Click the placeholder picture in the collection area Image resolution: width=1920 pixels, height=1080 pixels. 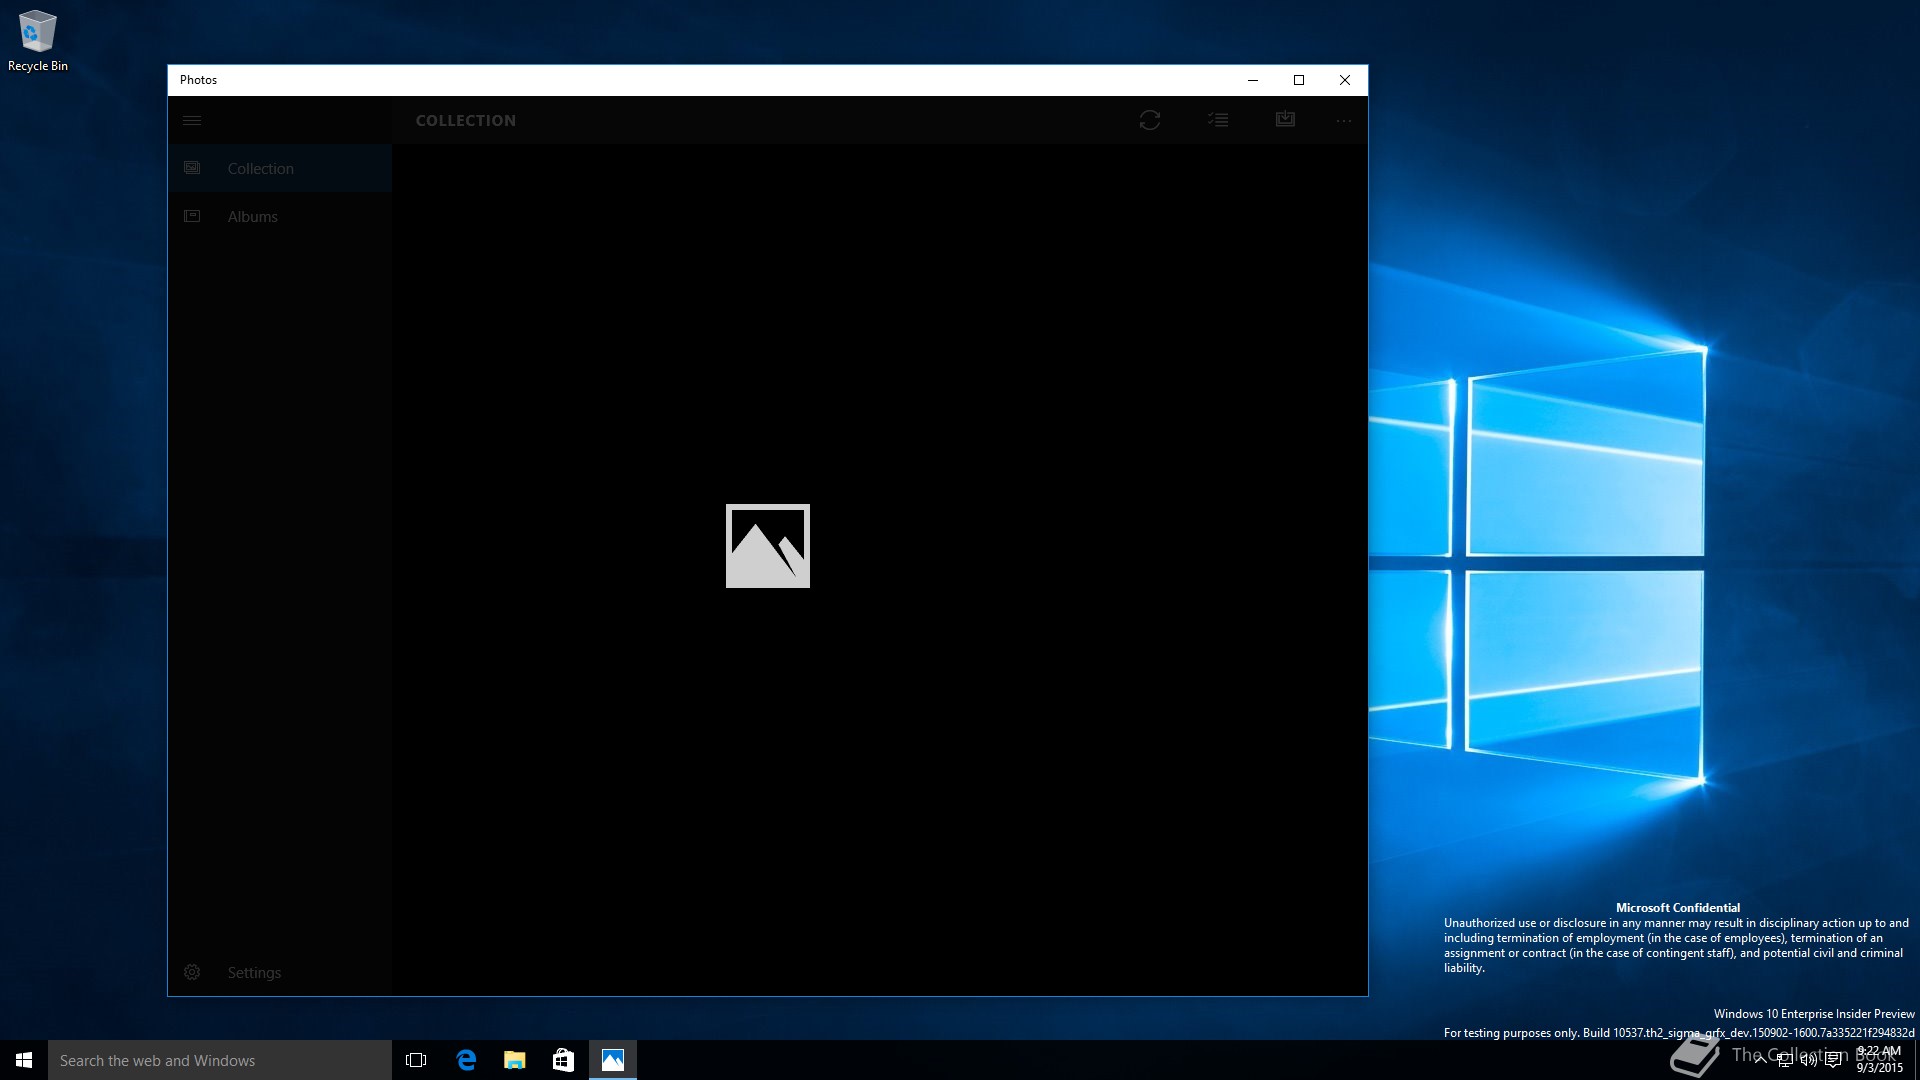coord(768,546)
